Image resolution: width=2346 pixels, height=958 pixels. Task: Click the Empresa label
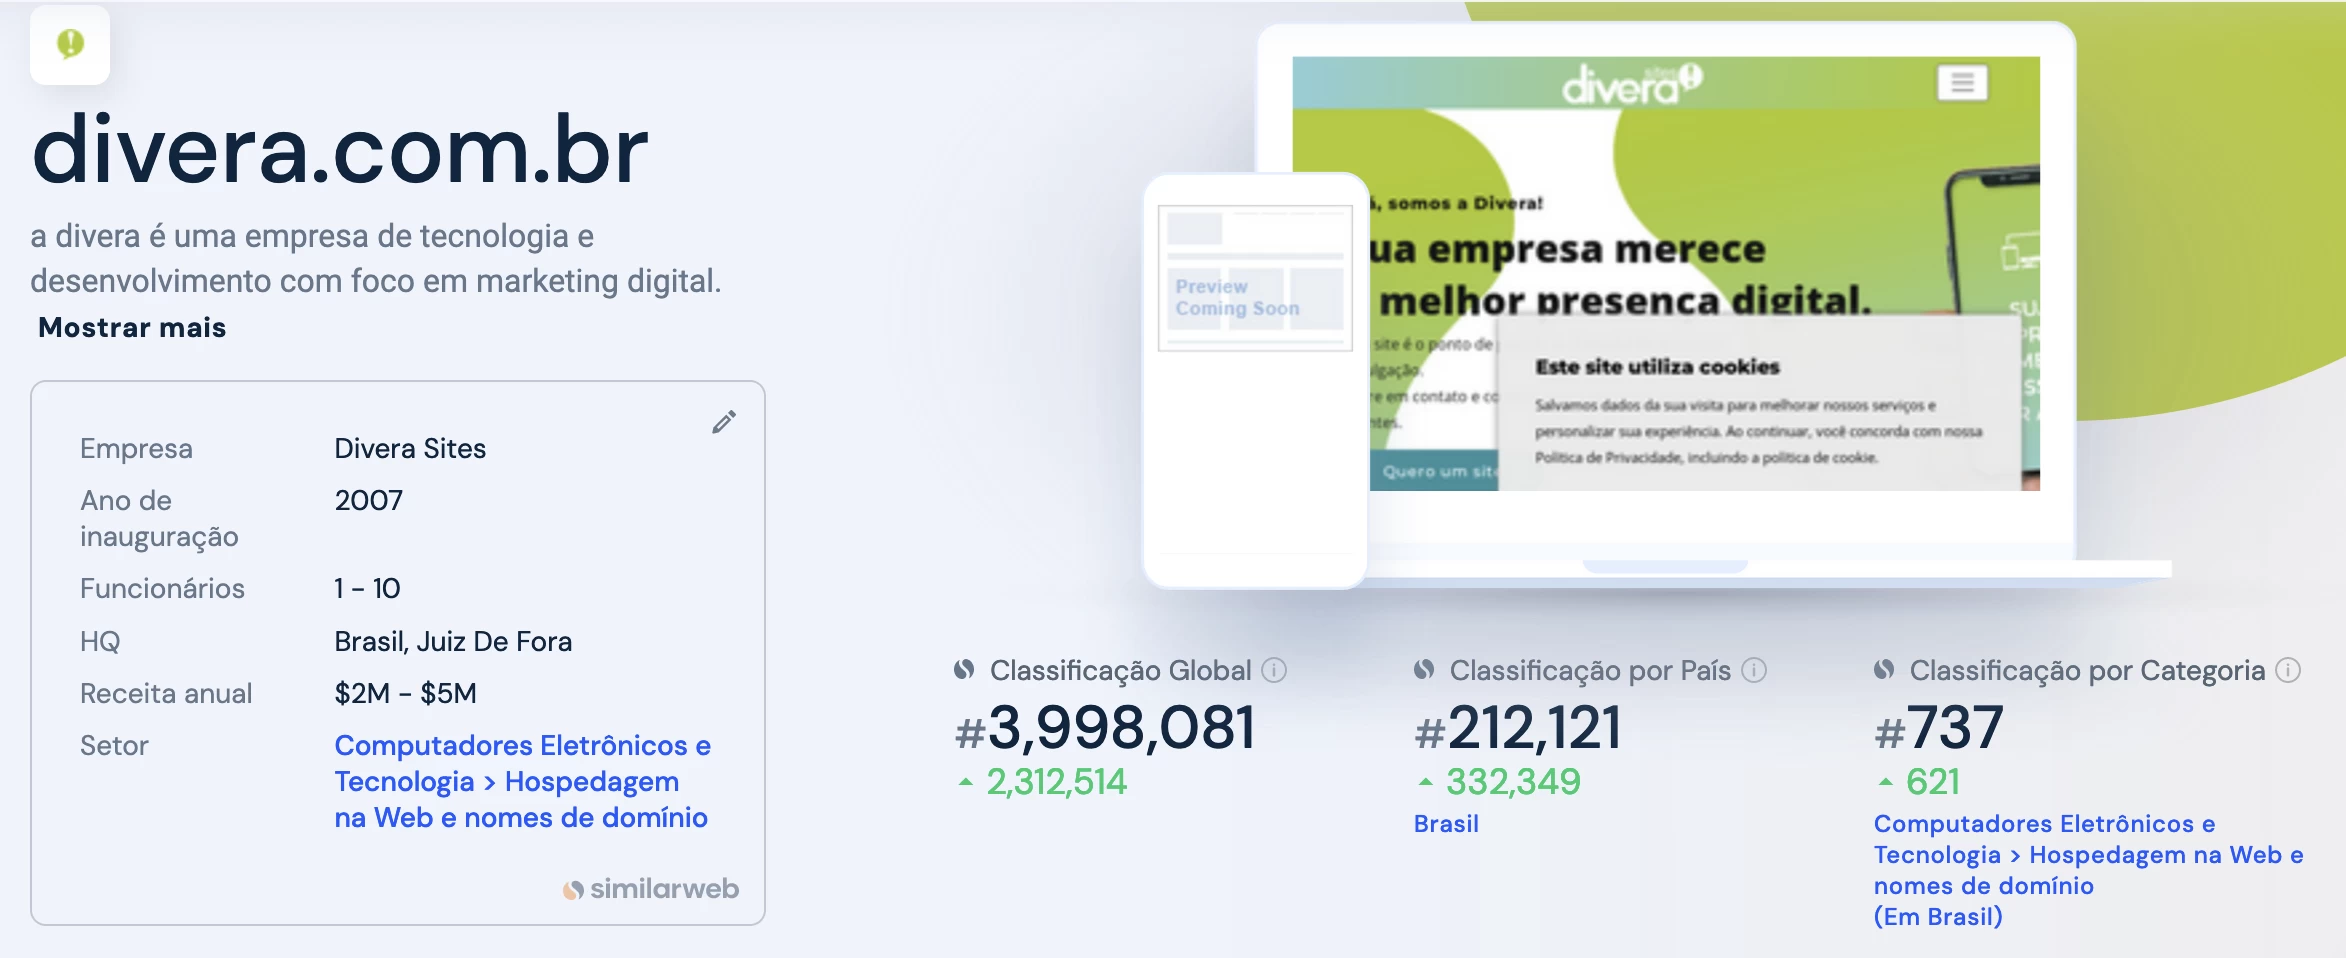[x=136, y=448]
